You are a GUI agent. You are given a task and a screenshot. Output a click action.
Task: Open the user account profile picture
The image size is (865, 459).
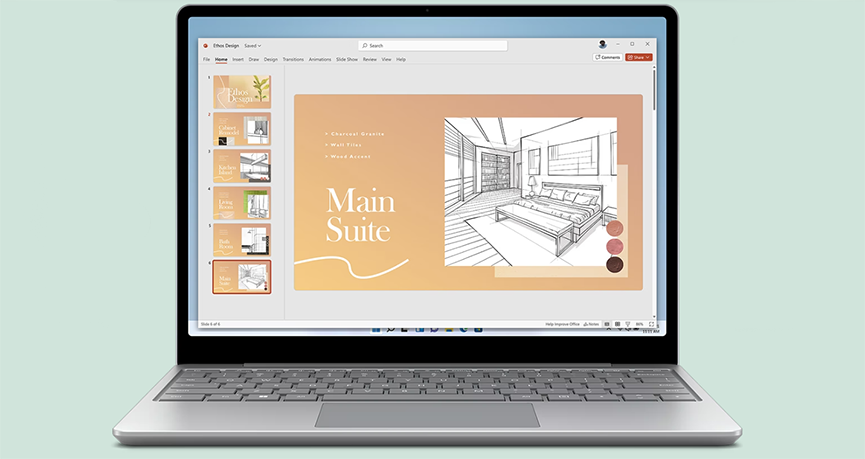pyautogui.click(x=603, y=45)
